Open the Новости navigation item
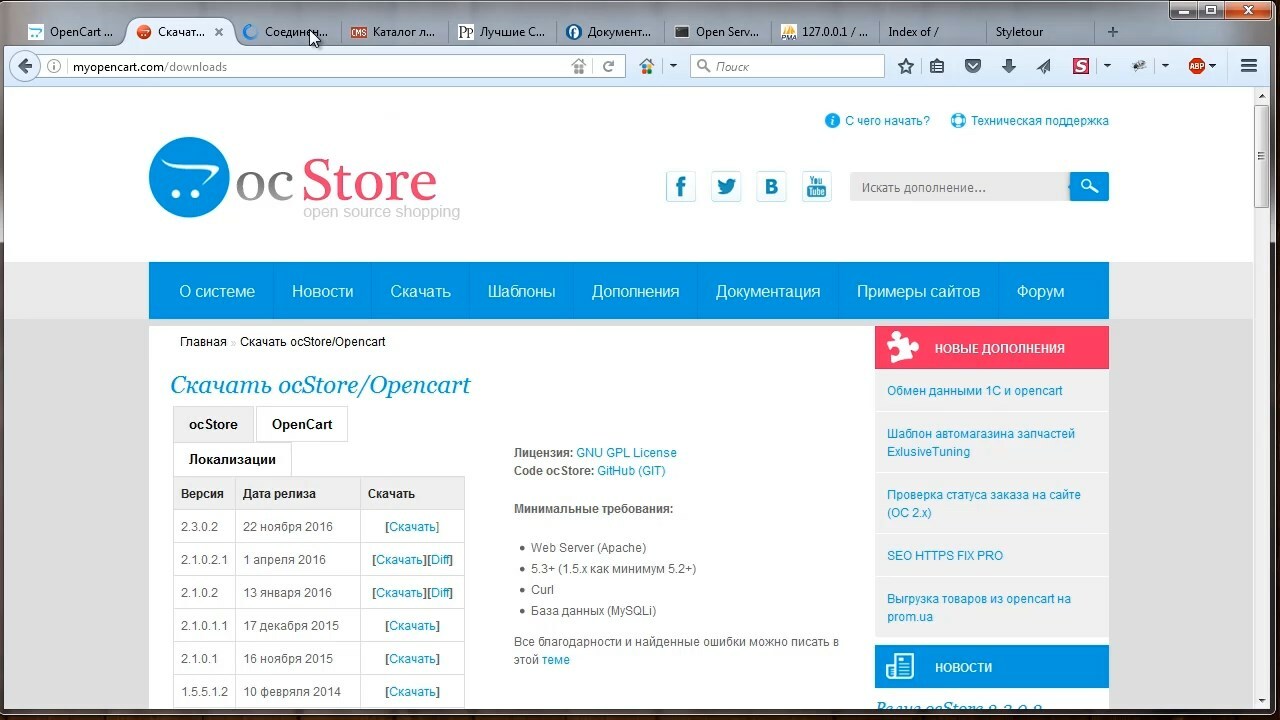Screen dimensions: 1280x720 322,292
